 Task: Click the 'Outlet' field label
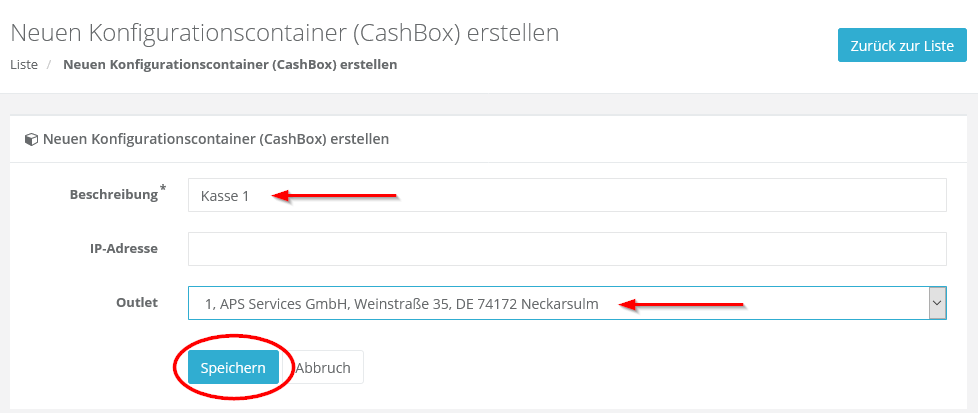click(137, 302)
